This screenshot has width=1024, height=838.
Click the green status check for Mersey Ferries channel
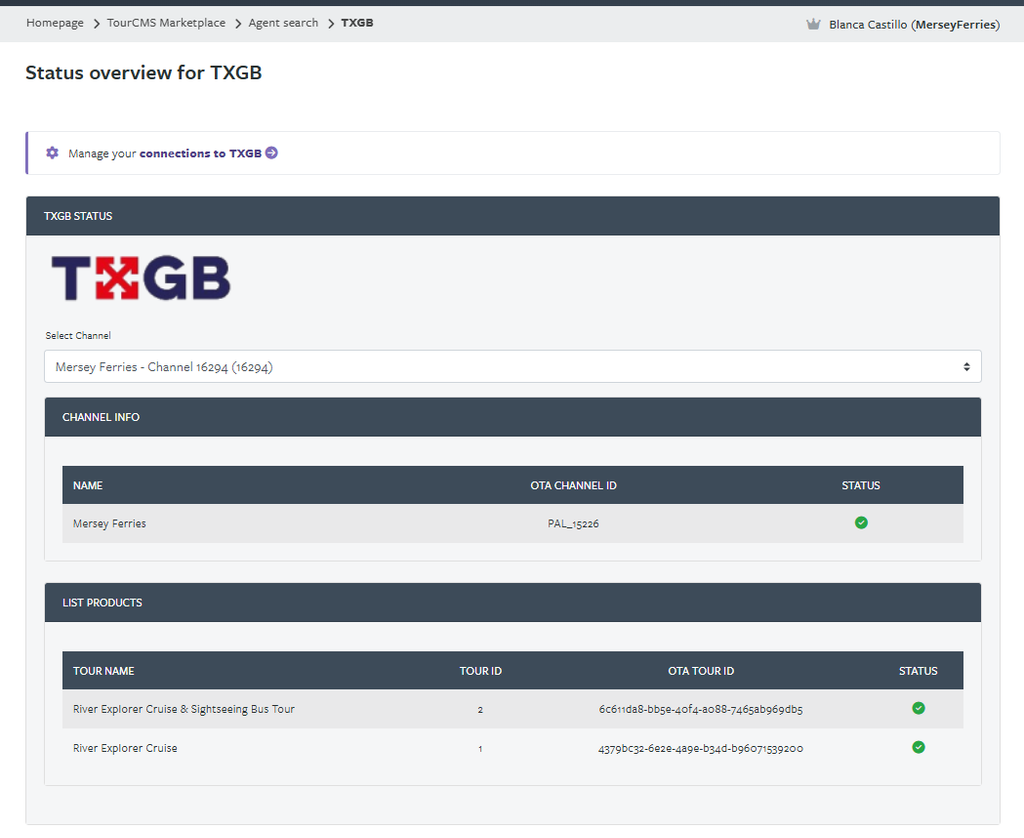point(861,523)
